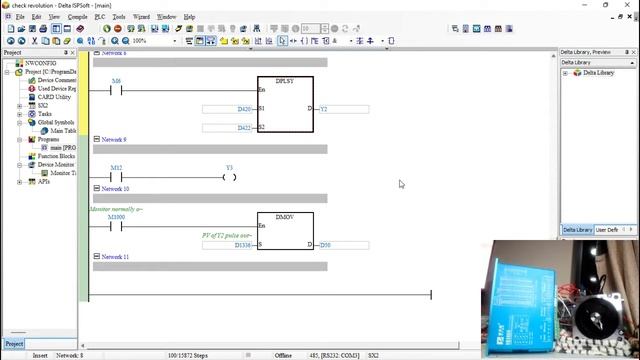Open the Wizard menu
This screenshot has width=640, height=360.
click(141, 17)
